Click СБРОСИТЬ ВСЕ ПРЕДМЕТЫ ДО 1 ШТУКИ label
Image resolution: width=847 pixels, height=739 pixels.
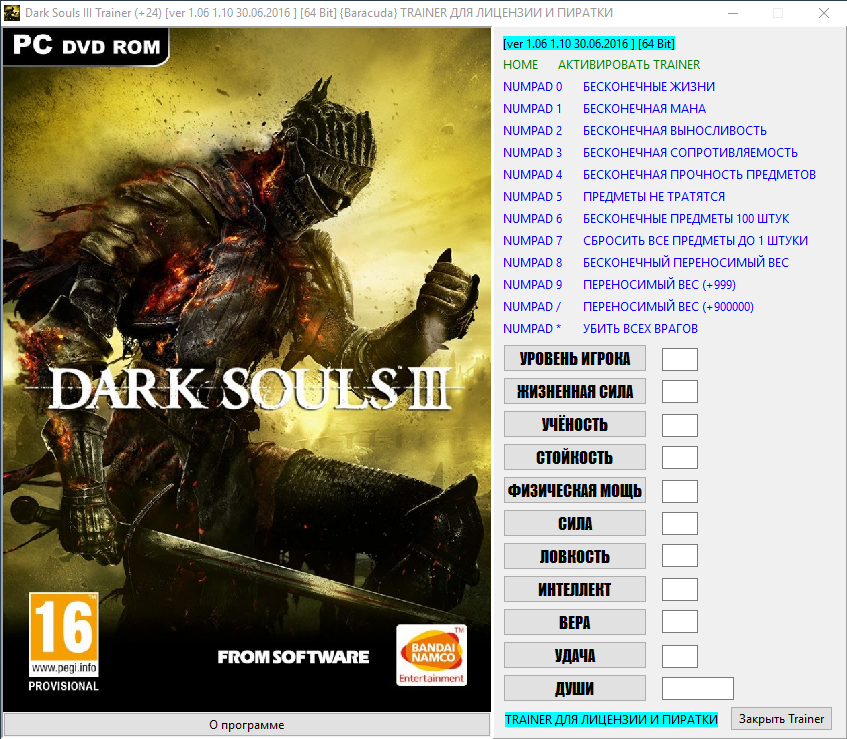695,240
